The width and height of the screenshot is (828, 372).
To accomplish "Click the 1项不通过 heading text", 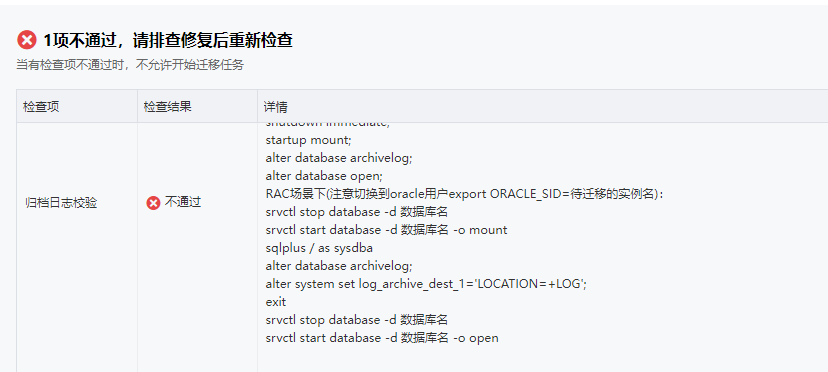I will (x=168, y=40).
